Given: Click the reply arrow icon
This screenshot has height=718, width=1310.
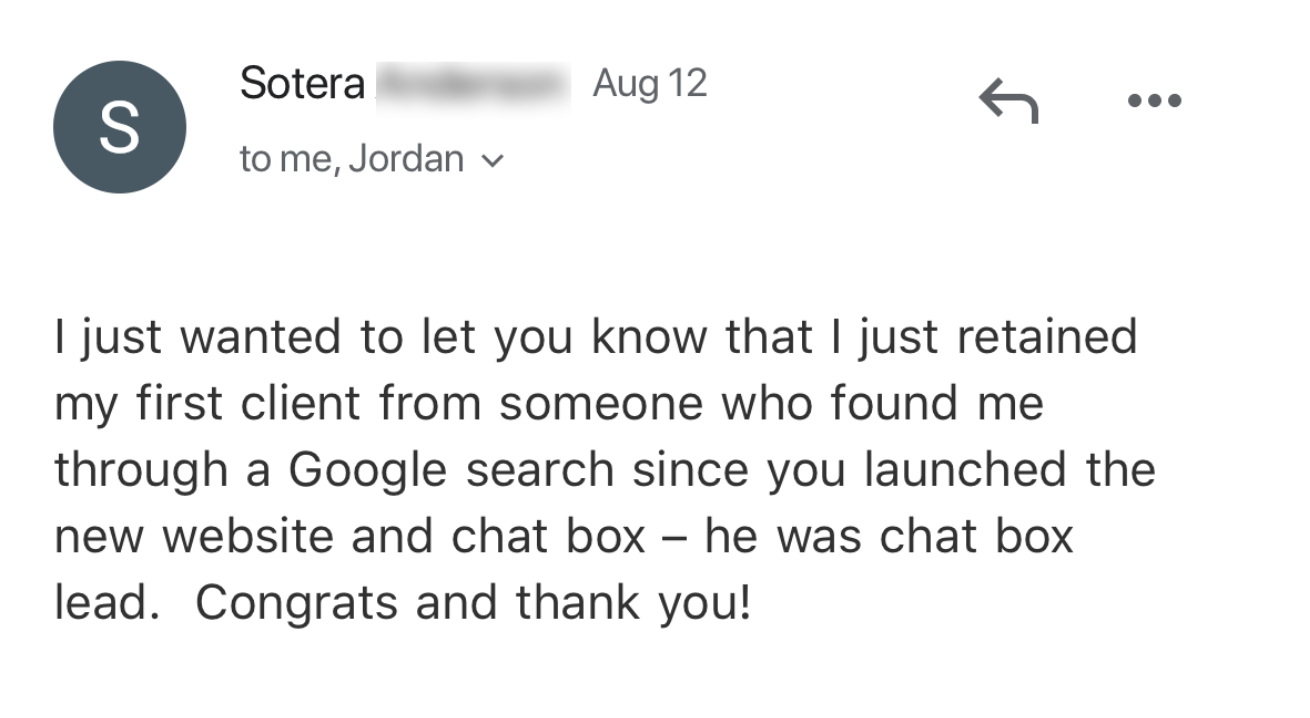Looking at the screenshot, I should 1008,101.
